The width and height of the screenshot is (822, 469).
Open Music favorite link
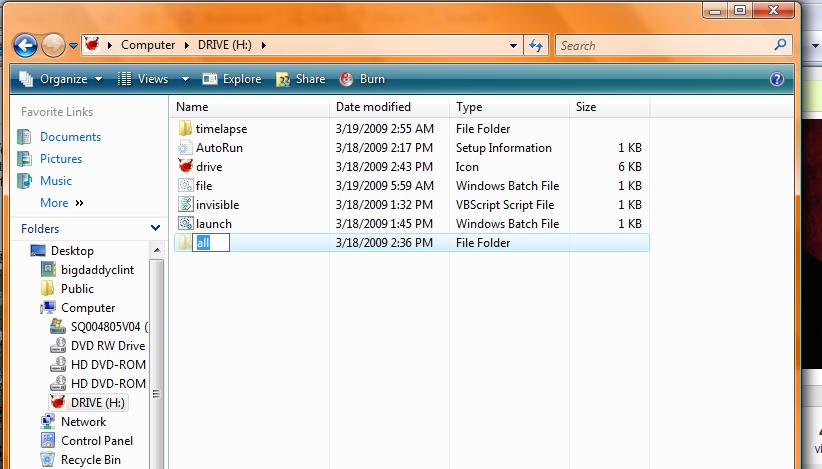click(56, 181)
